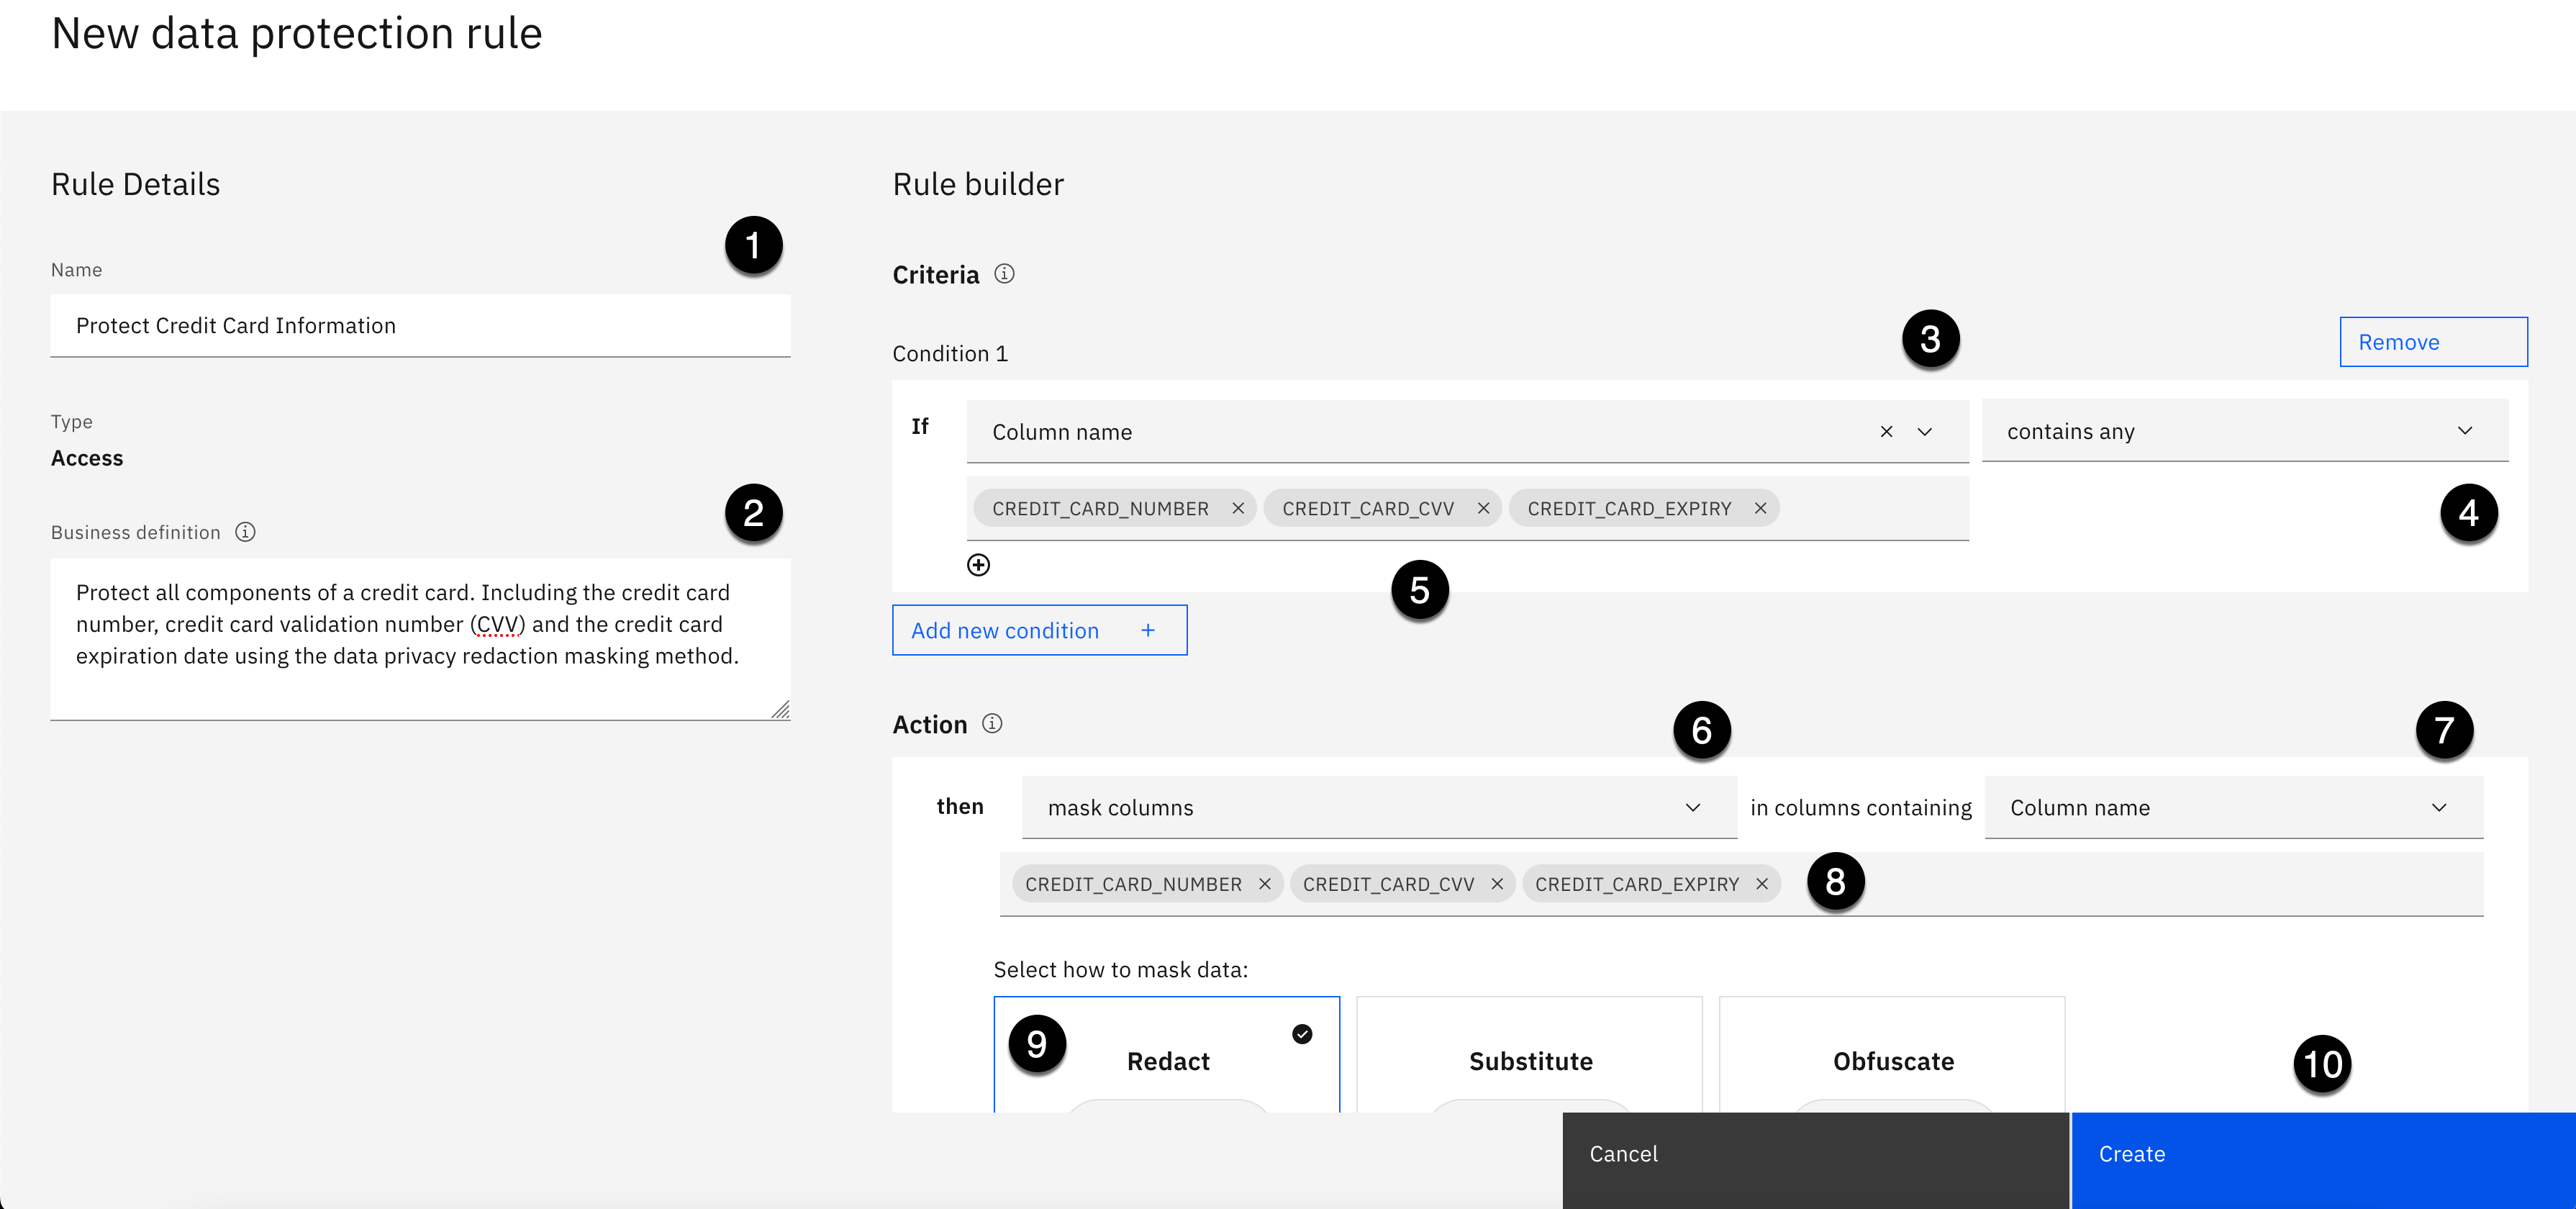Clear the Column name selection in the If field
The height and width of the screenshot is (1209, 2576).
tap(1886, 431)
